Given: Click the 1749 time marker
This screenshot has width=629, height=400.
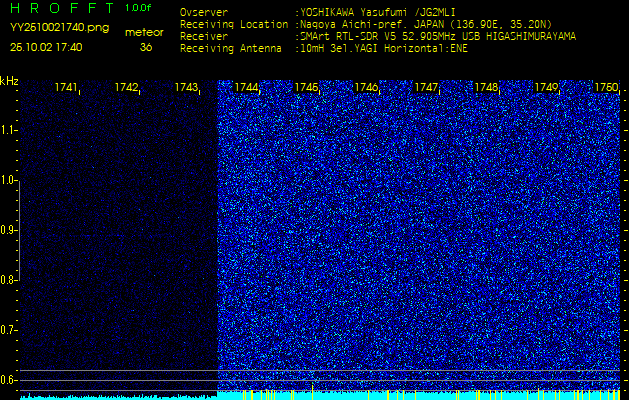Looking at the screenshot, I should [x=546, y=87].
